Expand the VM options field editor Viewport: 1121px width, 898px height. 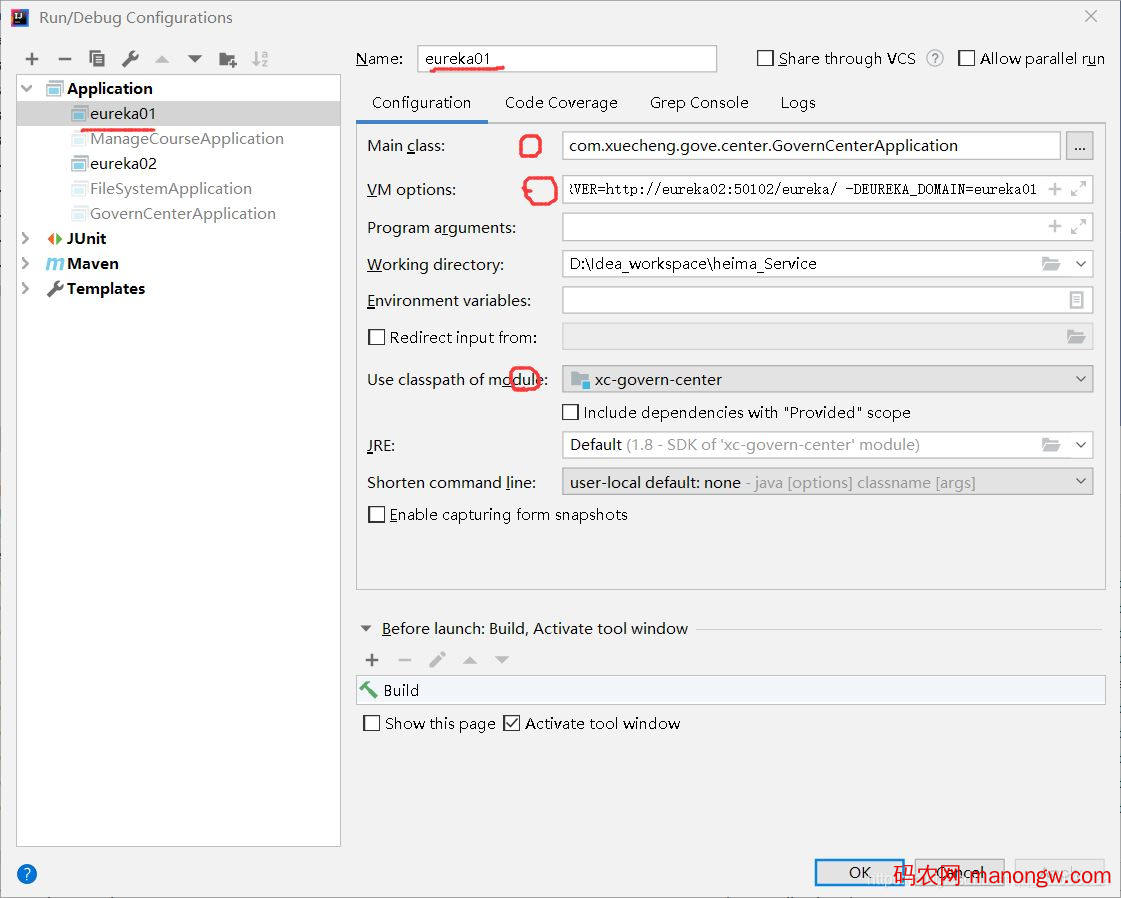tap(1078, 189)
